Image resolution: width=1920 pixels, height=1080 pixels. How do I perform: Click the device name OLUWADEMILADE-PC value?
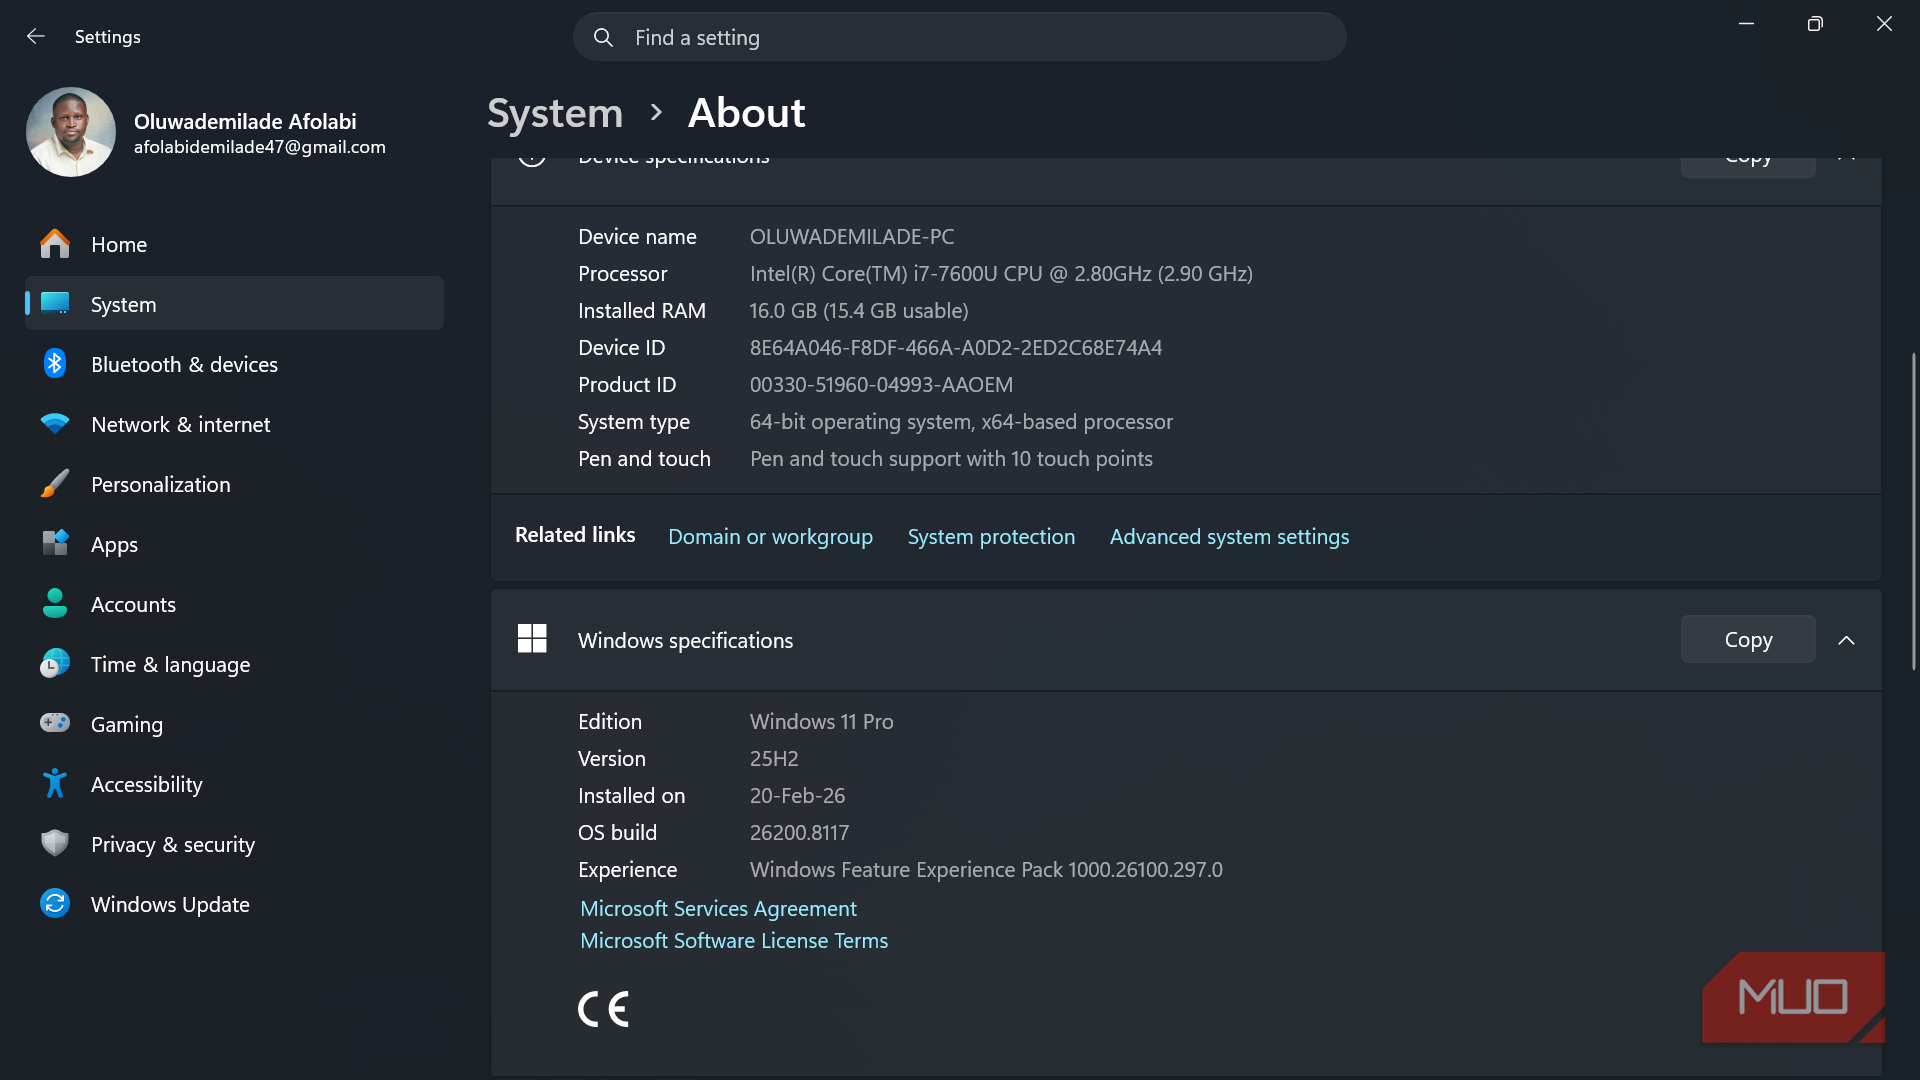point(852,236)
